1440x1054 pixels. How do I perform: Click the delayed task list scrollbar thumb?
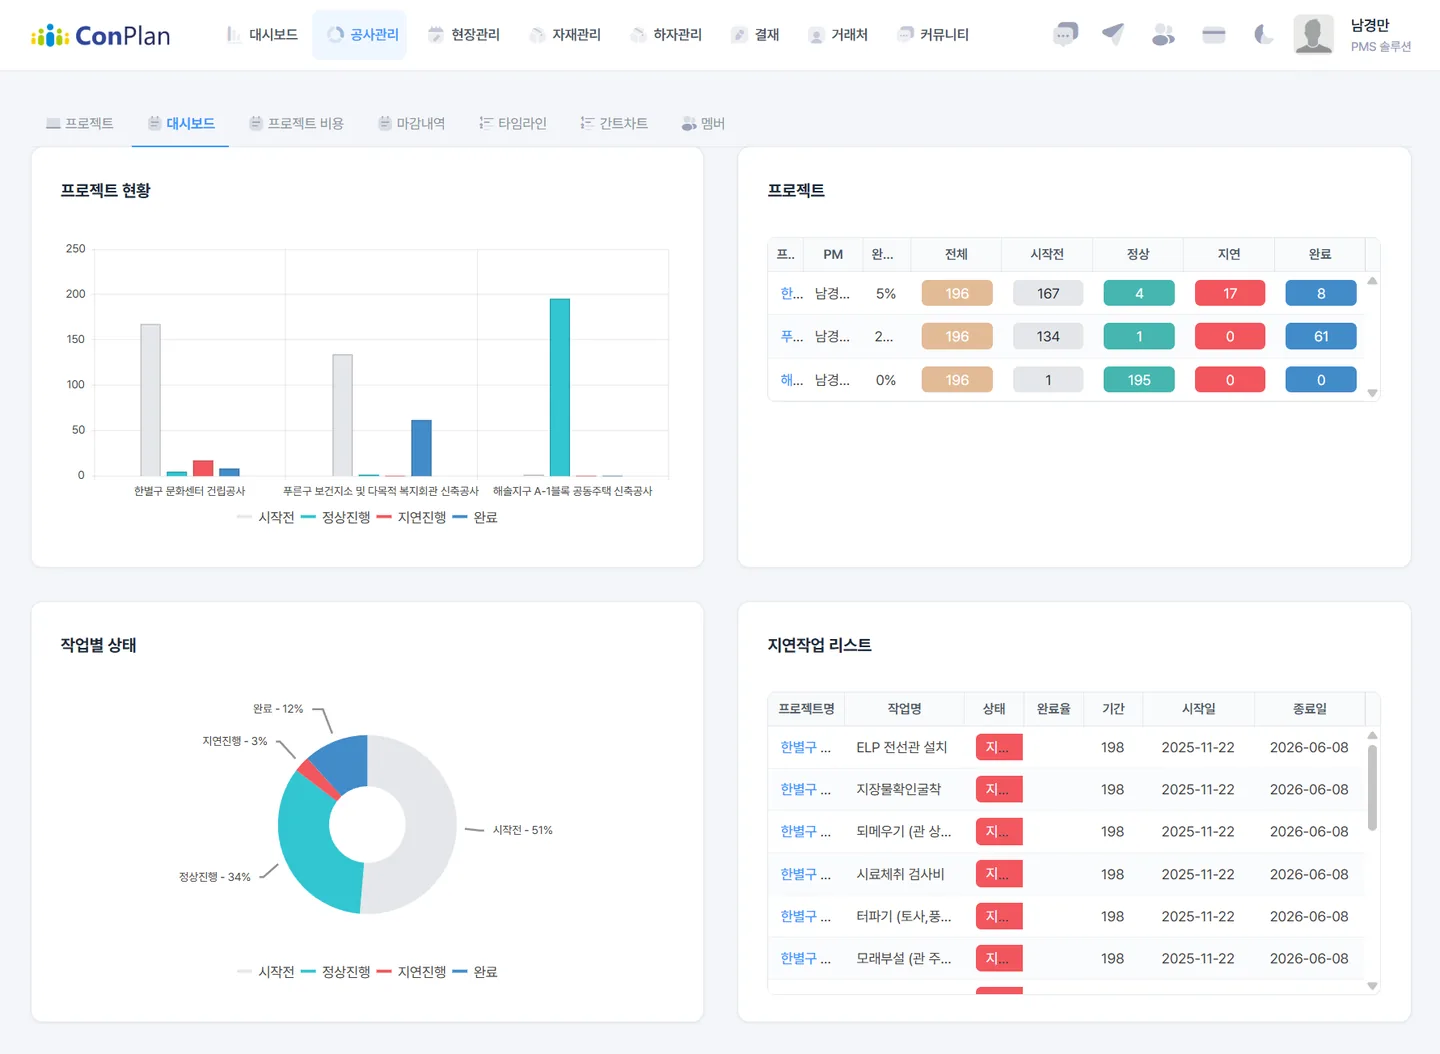point(1372,787)
